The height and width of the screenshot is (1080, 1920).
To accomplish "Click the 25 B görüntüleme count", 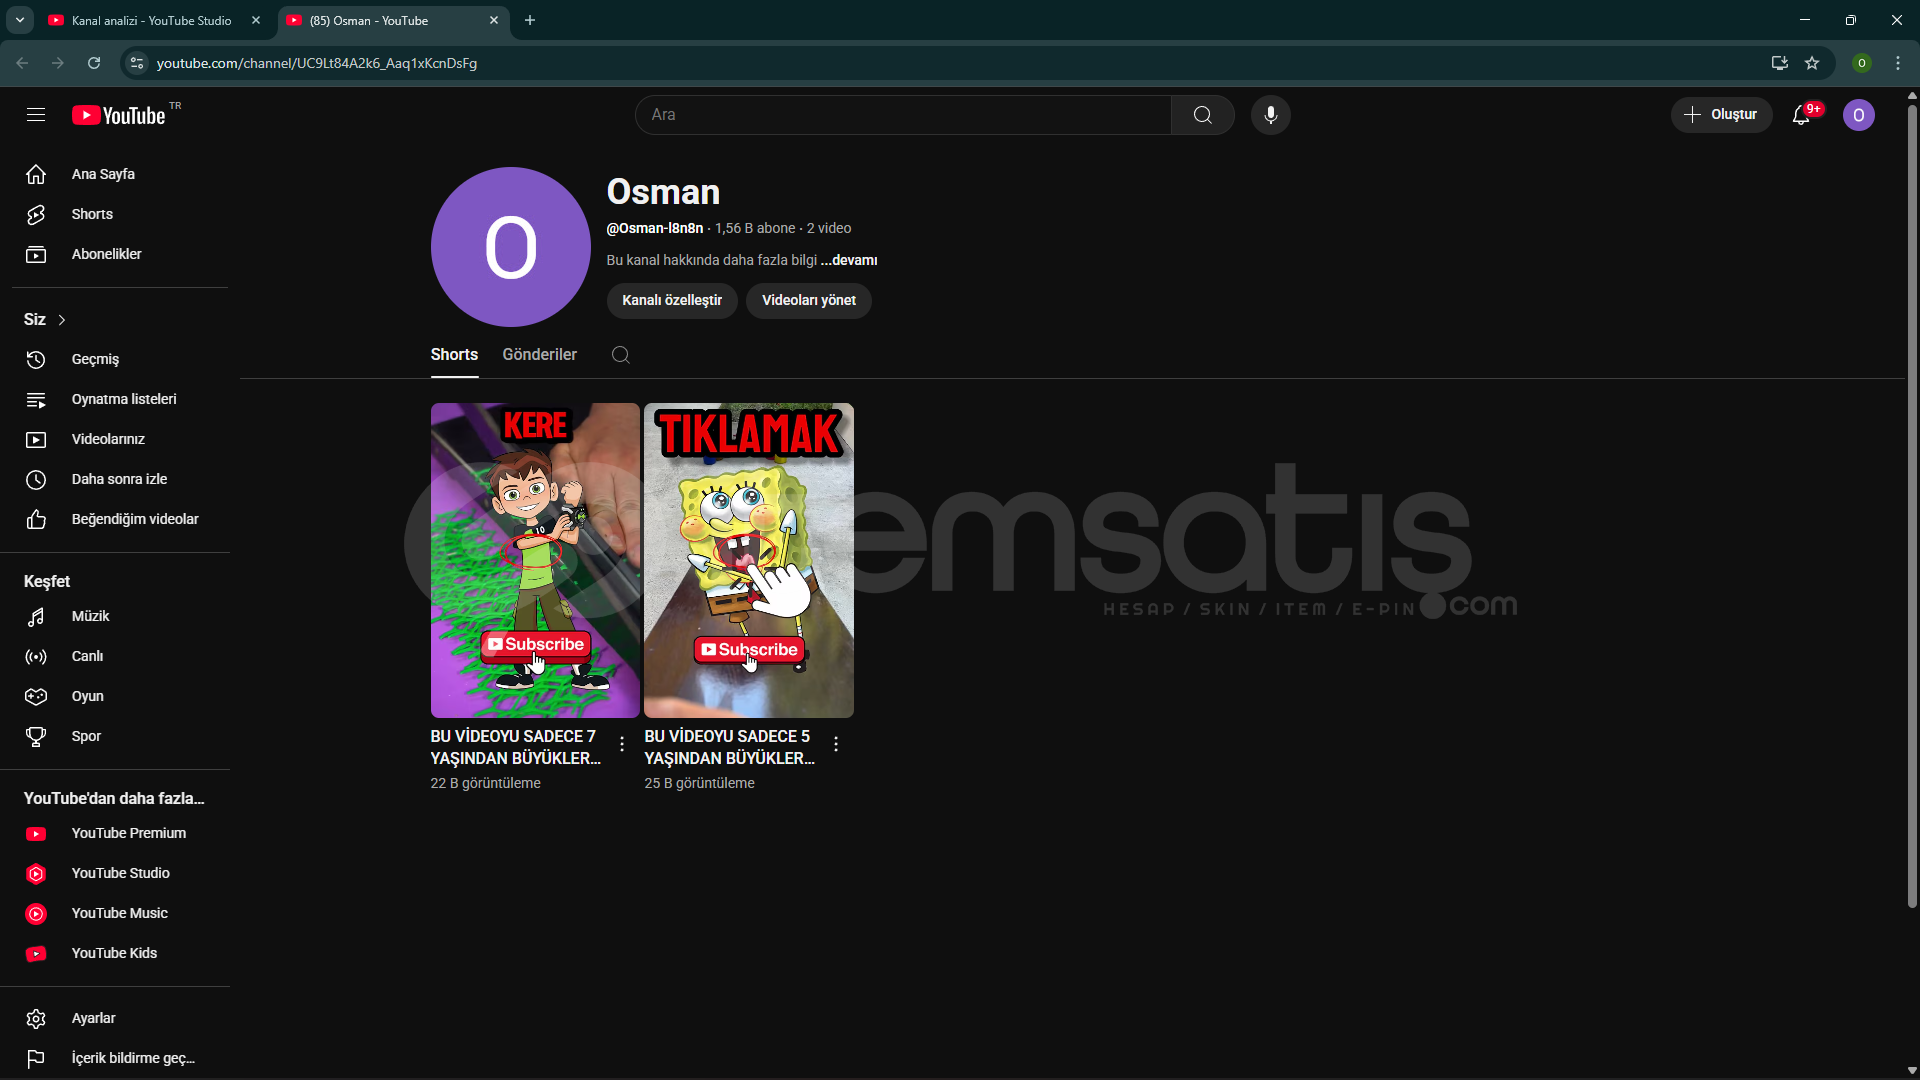I will pyautogui.click(x=700, y=783).
